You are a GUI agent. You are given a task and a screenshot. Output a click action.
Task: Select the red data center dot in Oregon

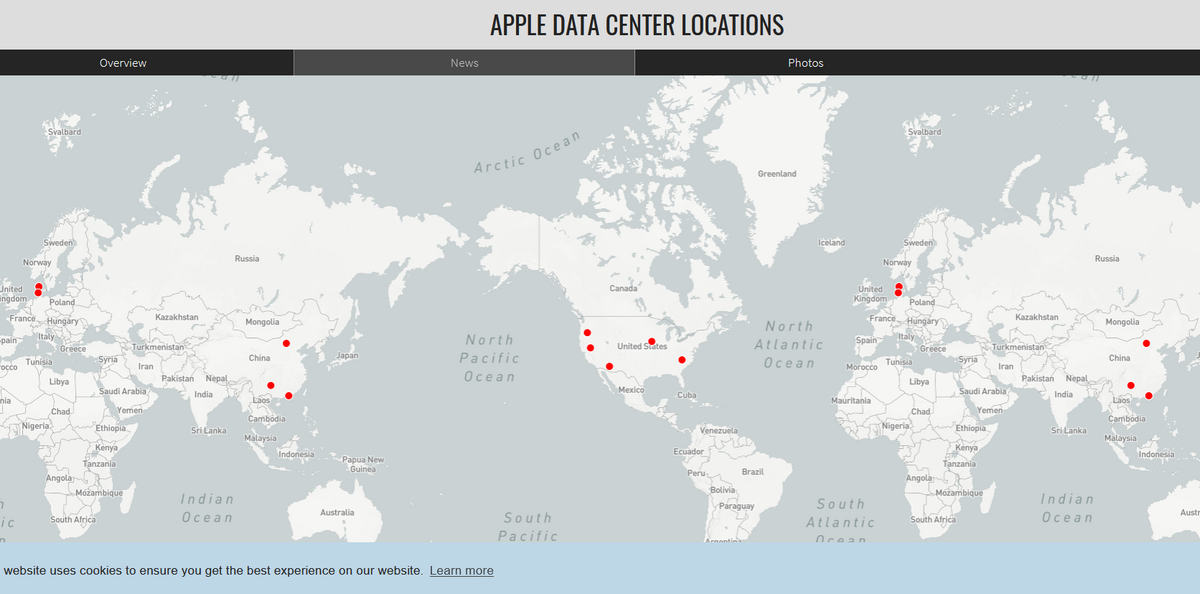[588, 332]
